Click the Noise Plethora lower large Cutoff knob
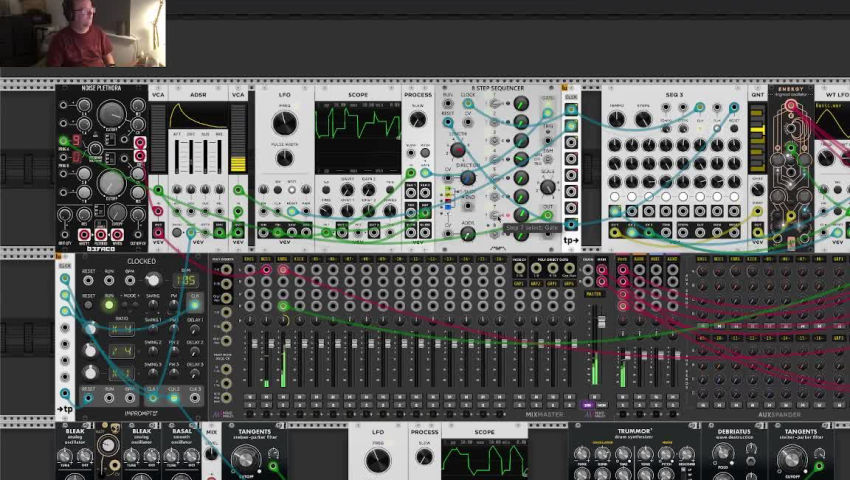The height and width of the screenshot is (480, 850). [111, 183]
